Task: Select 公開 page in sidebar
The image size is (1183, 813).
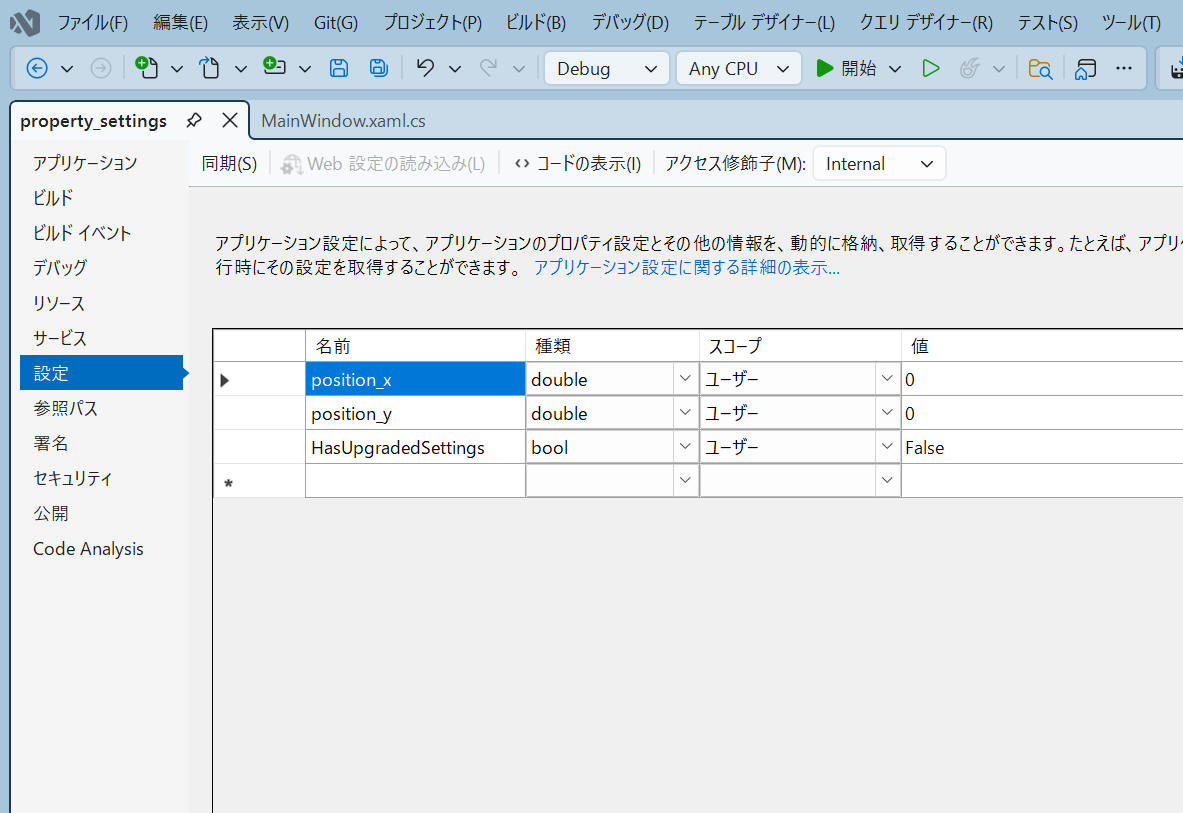Action: (x=51, y=514)
